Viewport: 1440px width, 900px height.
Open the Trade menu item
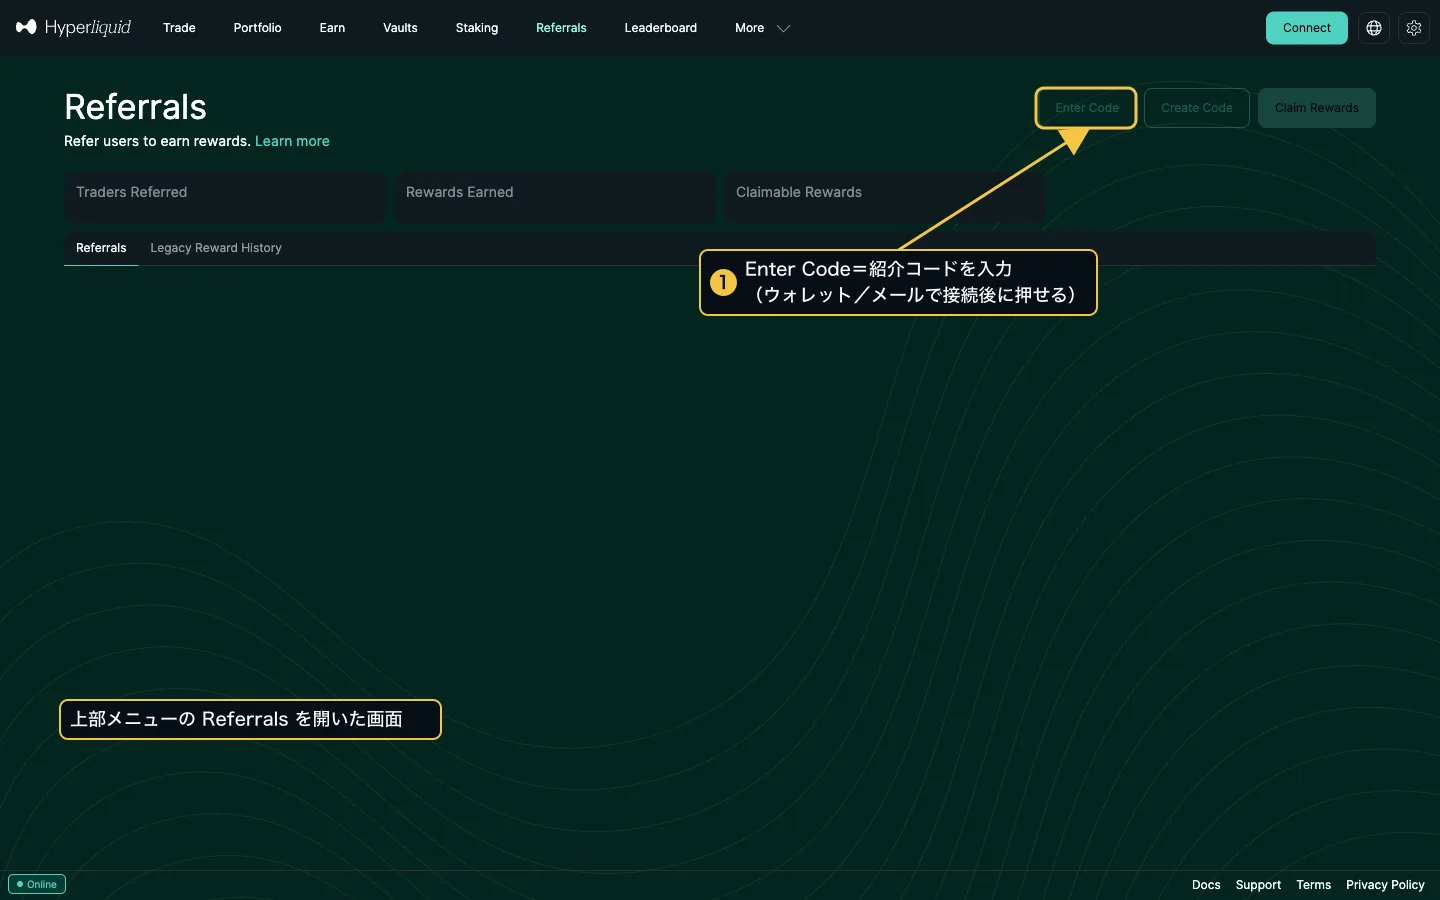179,28
